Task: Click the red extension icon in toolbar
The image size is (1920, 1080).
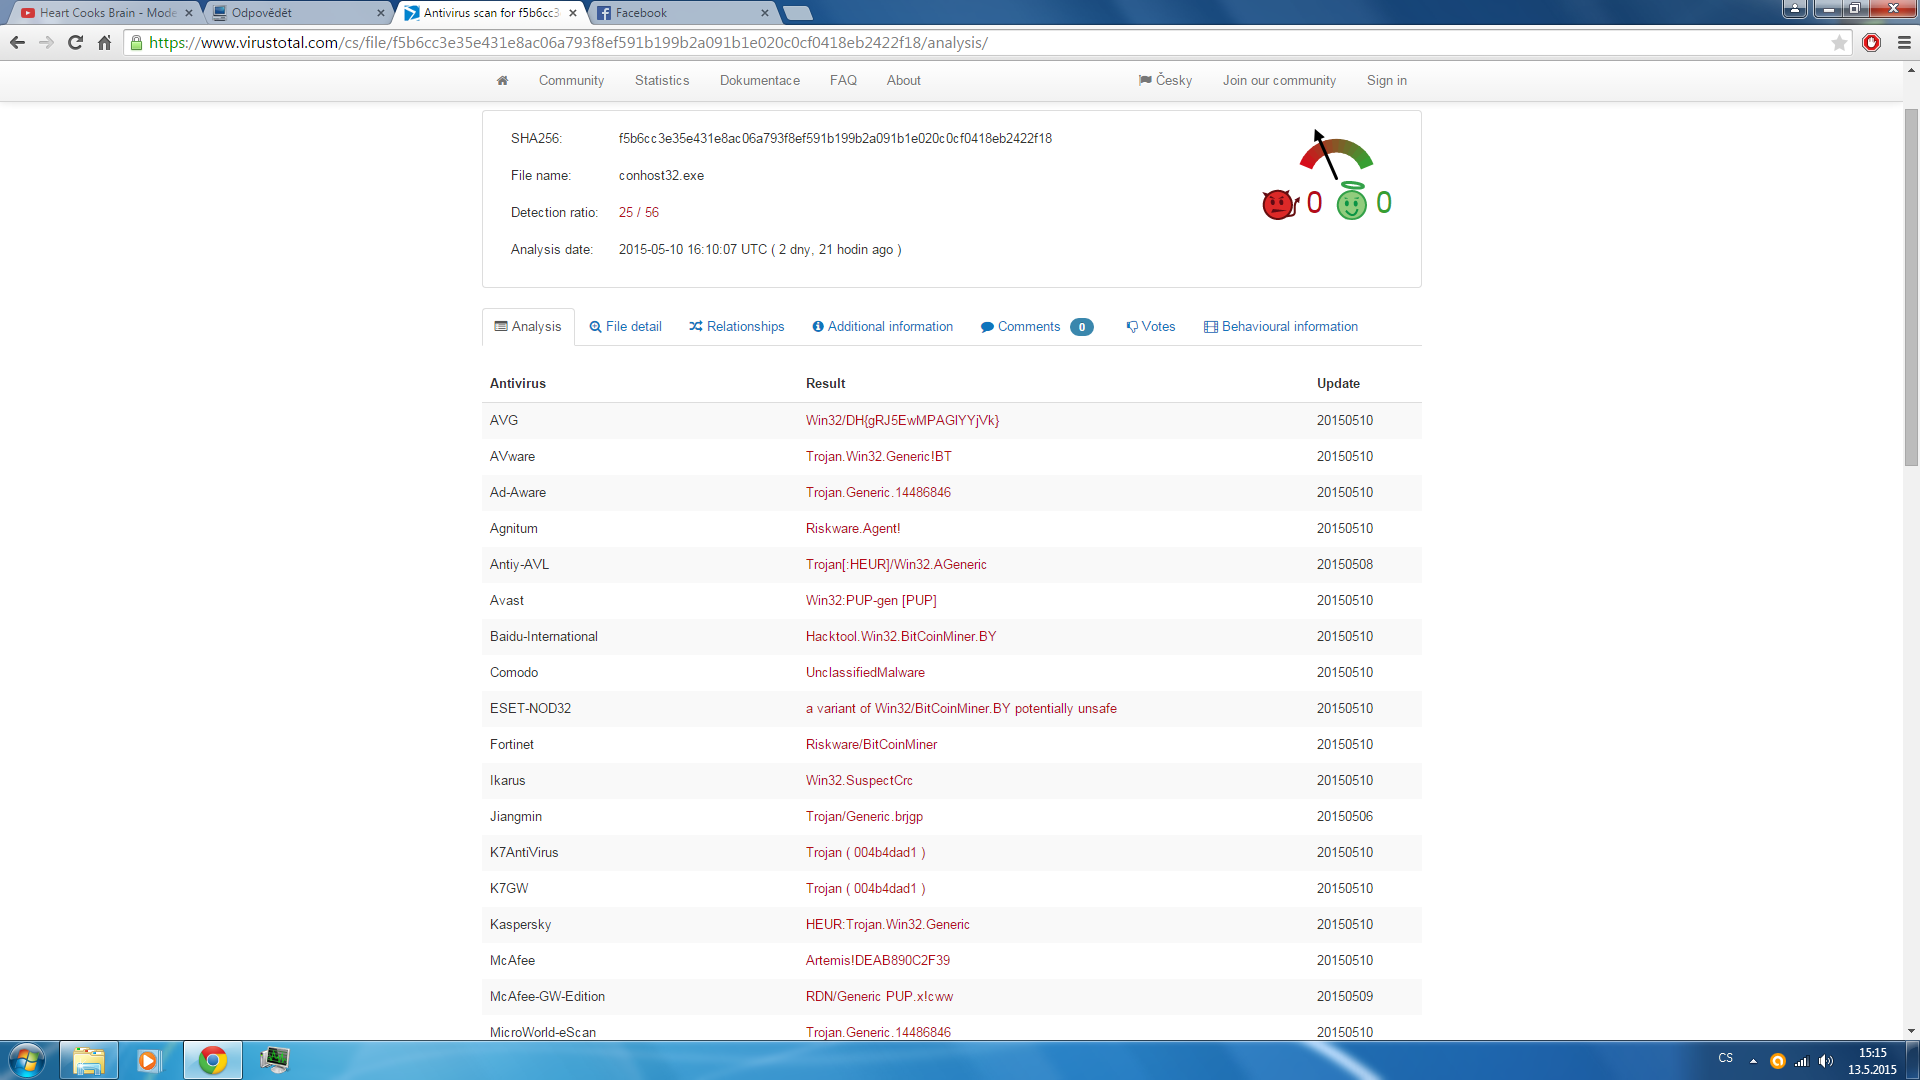Action: 1872,42
